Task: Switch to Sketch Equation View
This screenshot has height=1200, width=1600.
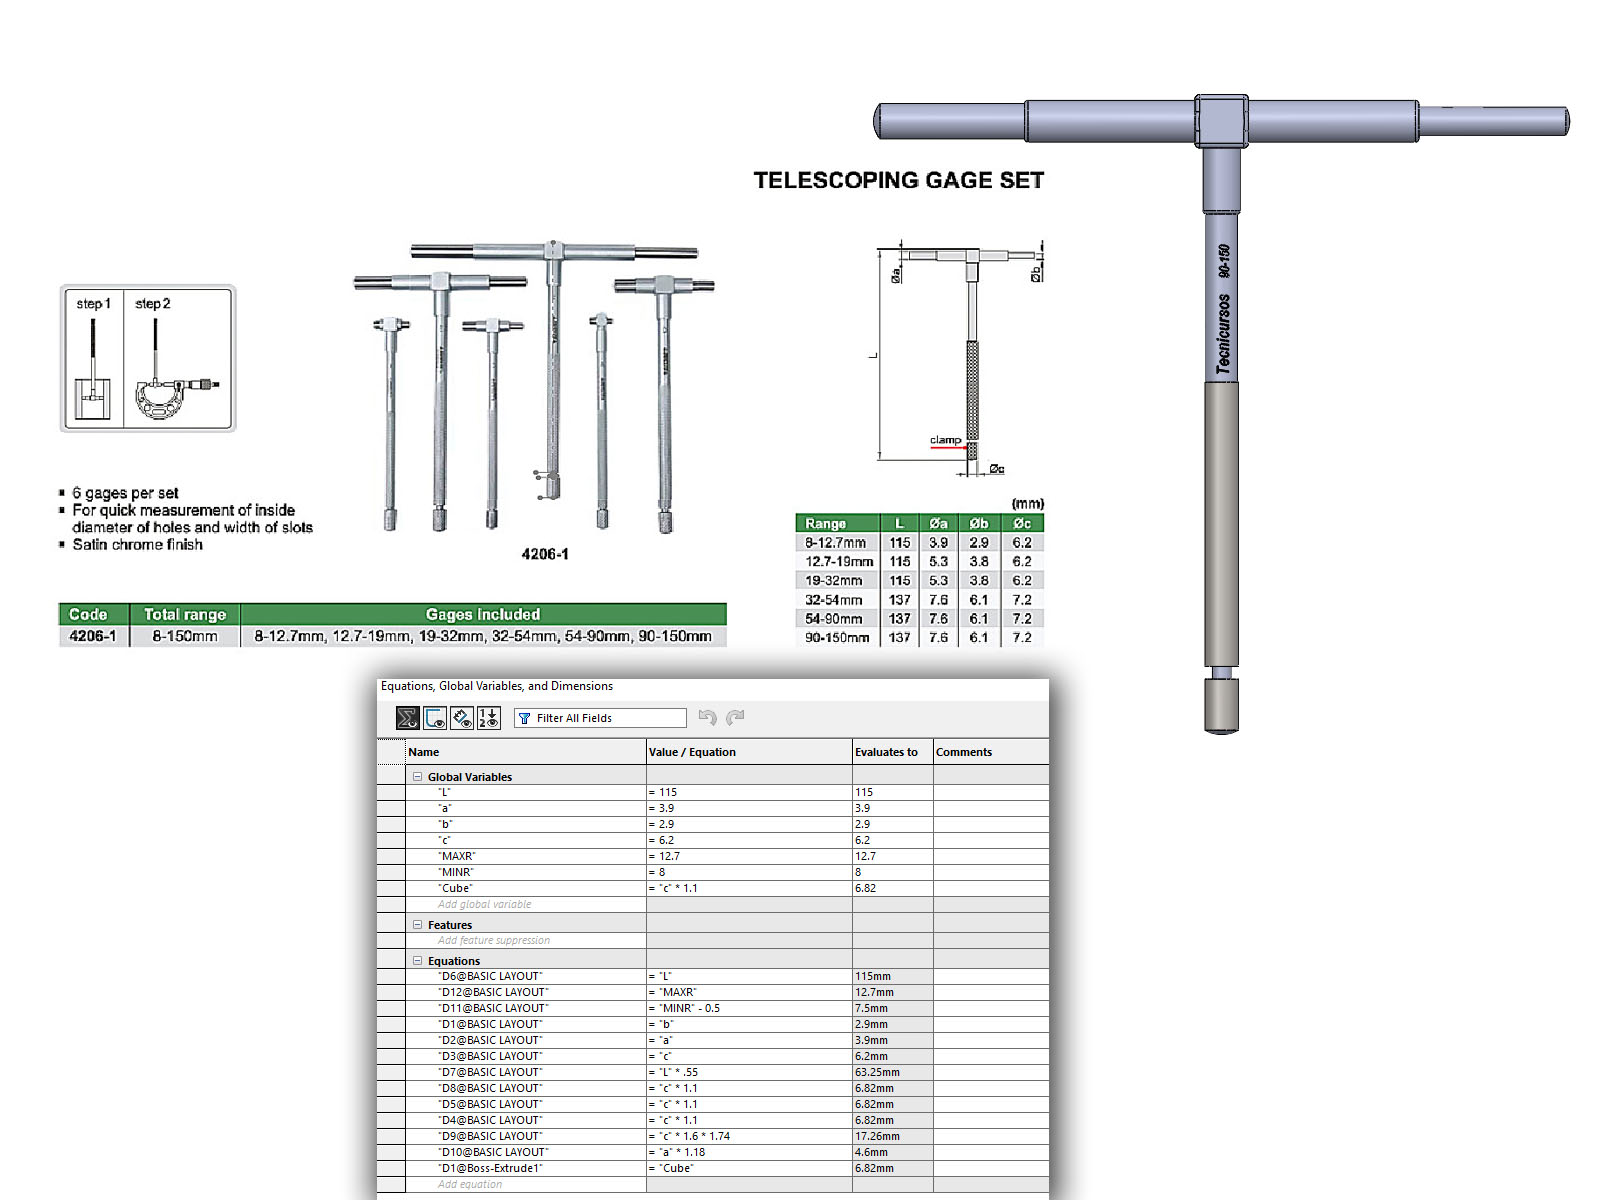Action: click(x=435, y=718)
